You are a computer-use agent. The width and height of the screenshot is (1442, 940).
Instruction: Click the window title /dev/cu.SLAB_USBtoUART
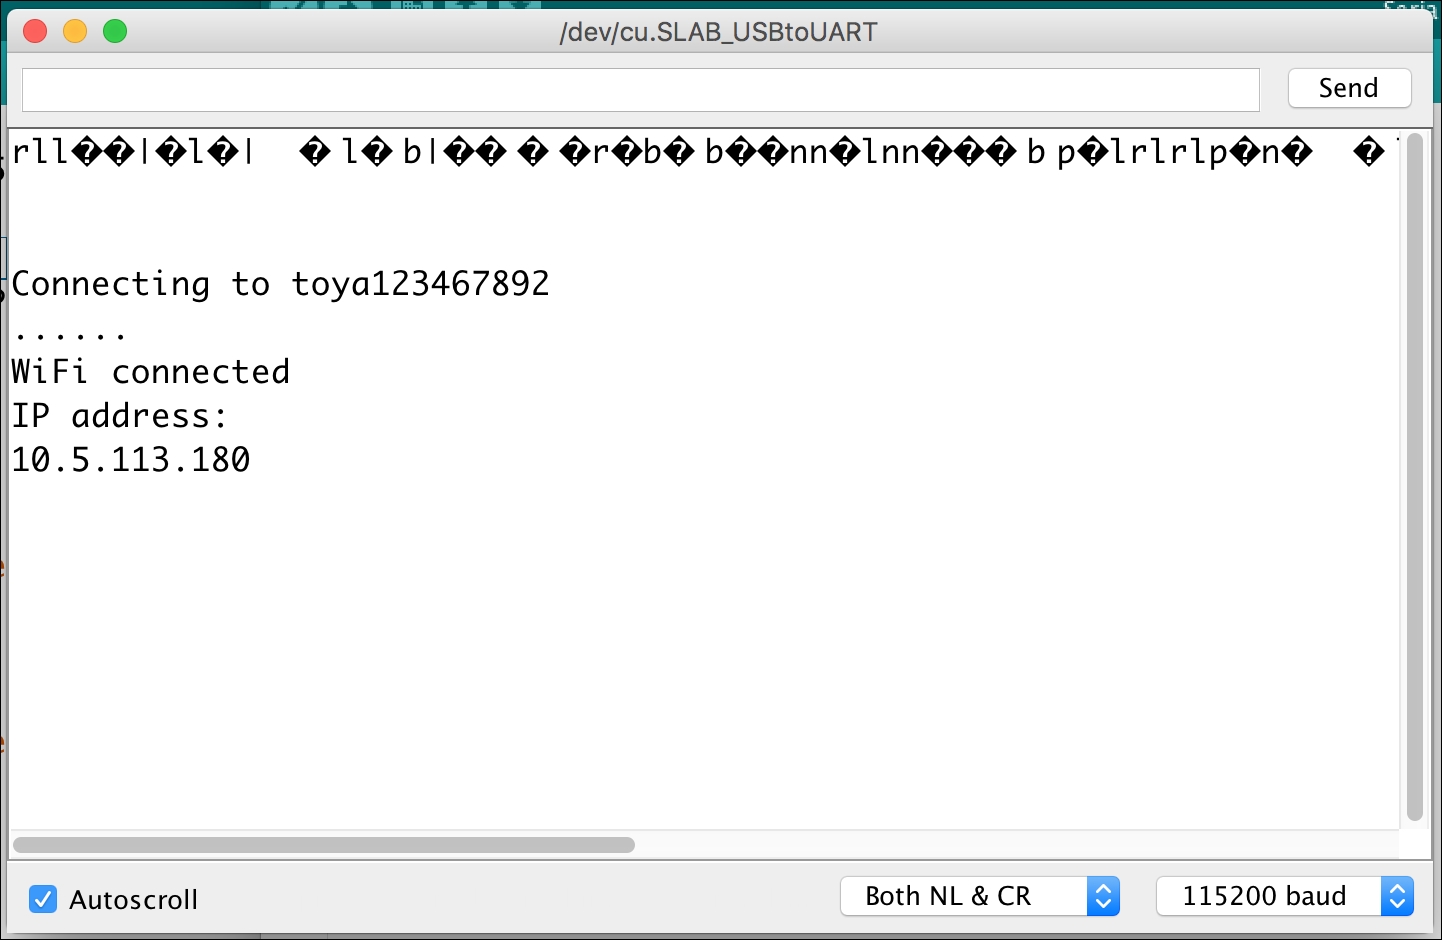(718, 32)
